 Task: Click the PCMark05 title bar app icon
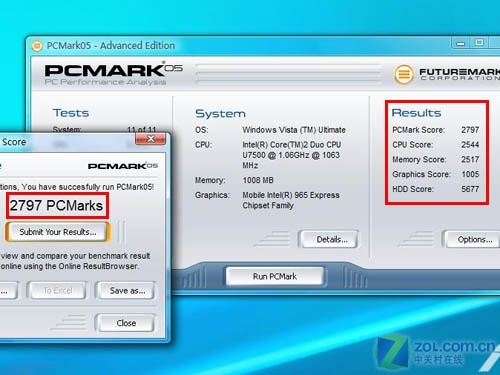tap(37, 46)
